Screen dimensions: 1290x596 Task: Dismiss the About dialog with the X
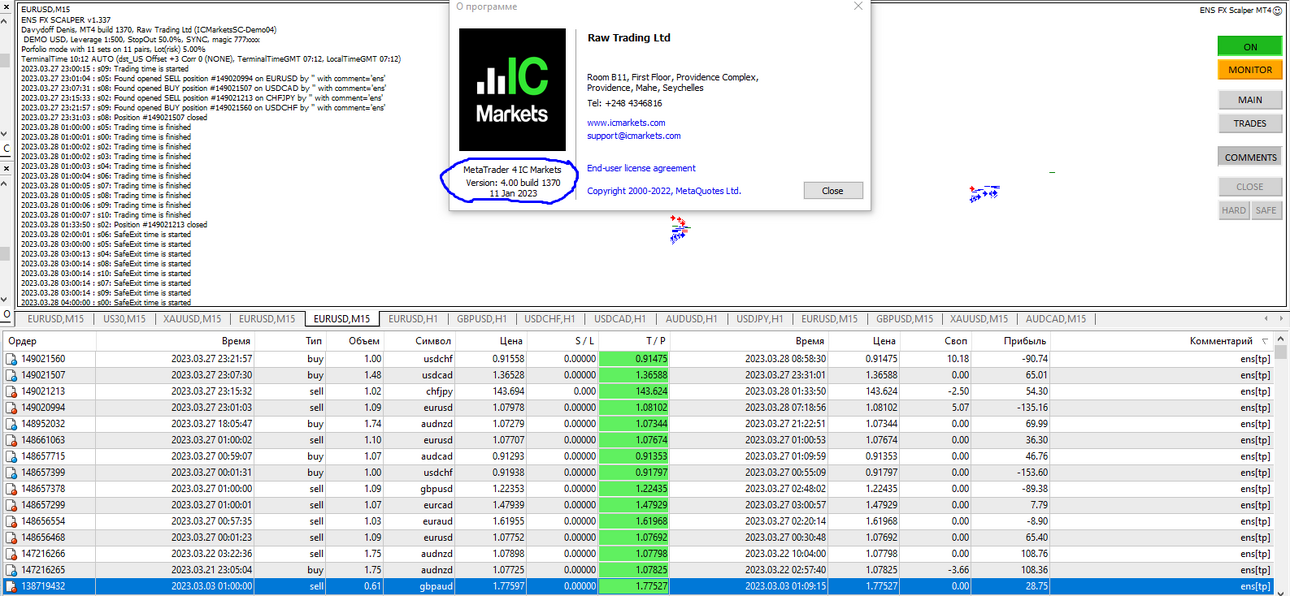tap(858, 6)
